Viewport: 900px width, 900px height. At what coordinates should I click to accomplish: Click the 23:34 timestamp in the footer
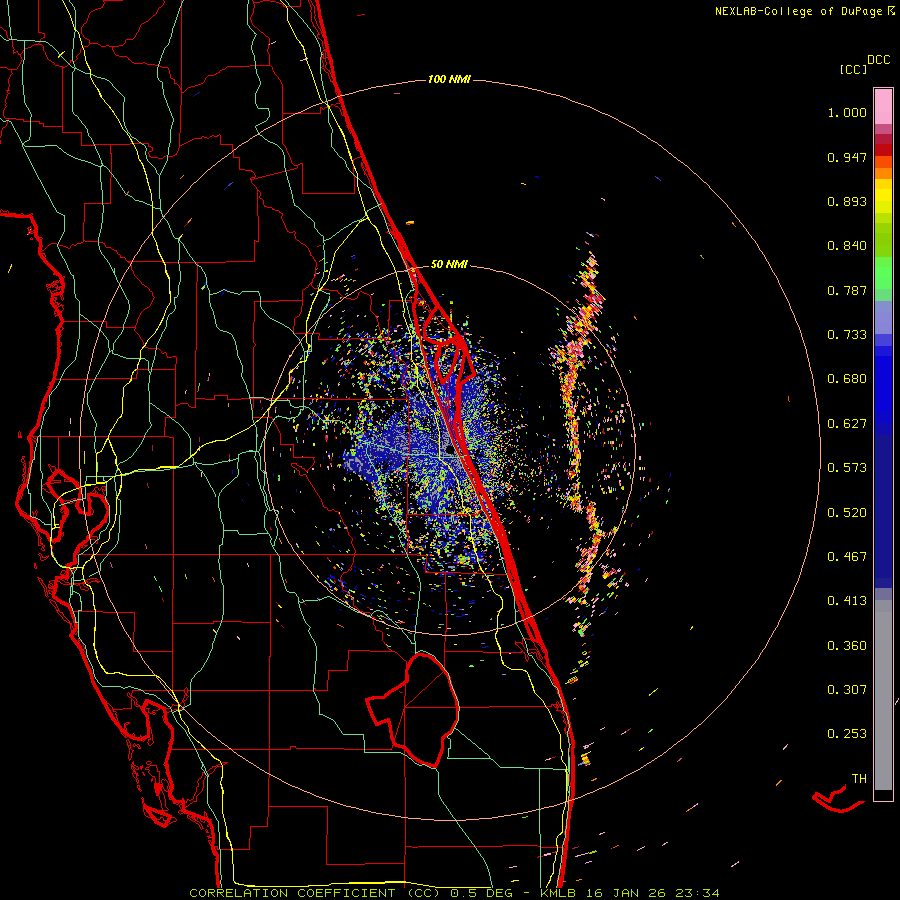pos(697,893)
